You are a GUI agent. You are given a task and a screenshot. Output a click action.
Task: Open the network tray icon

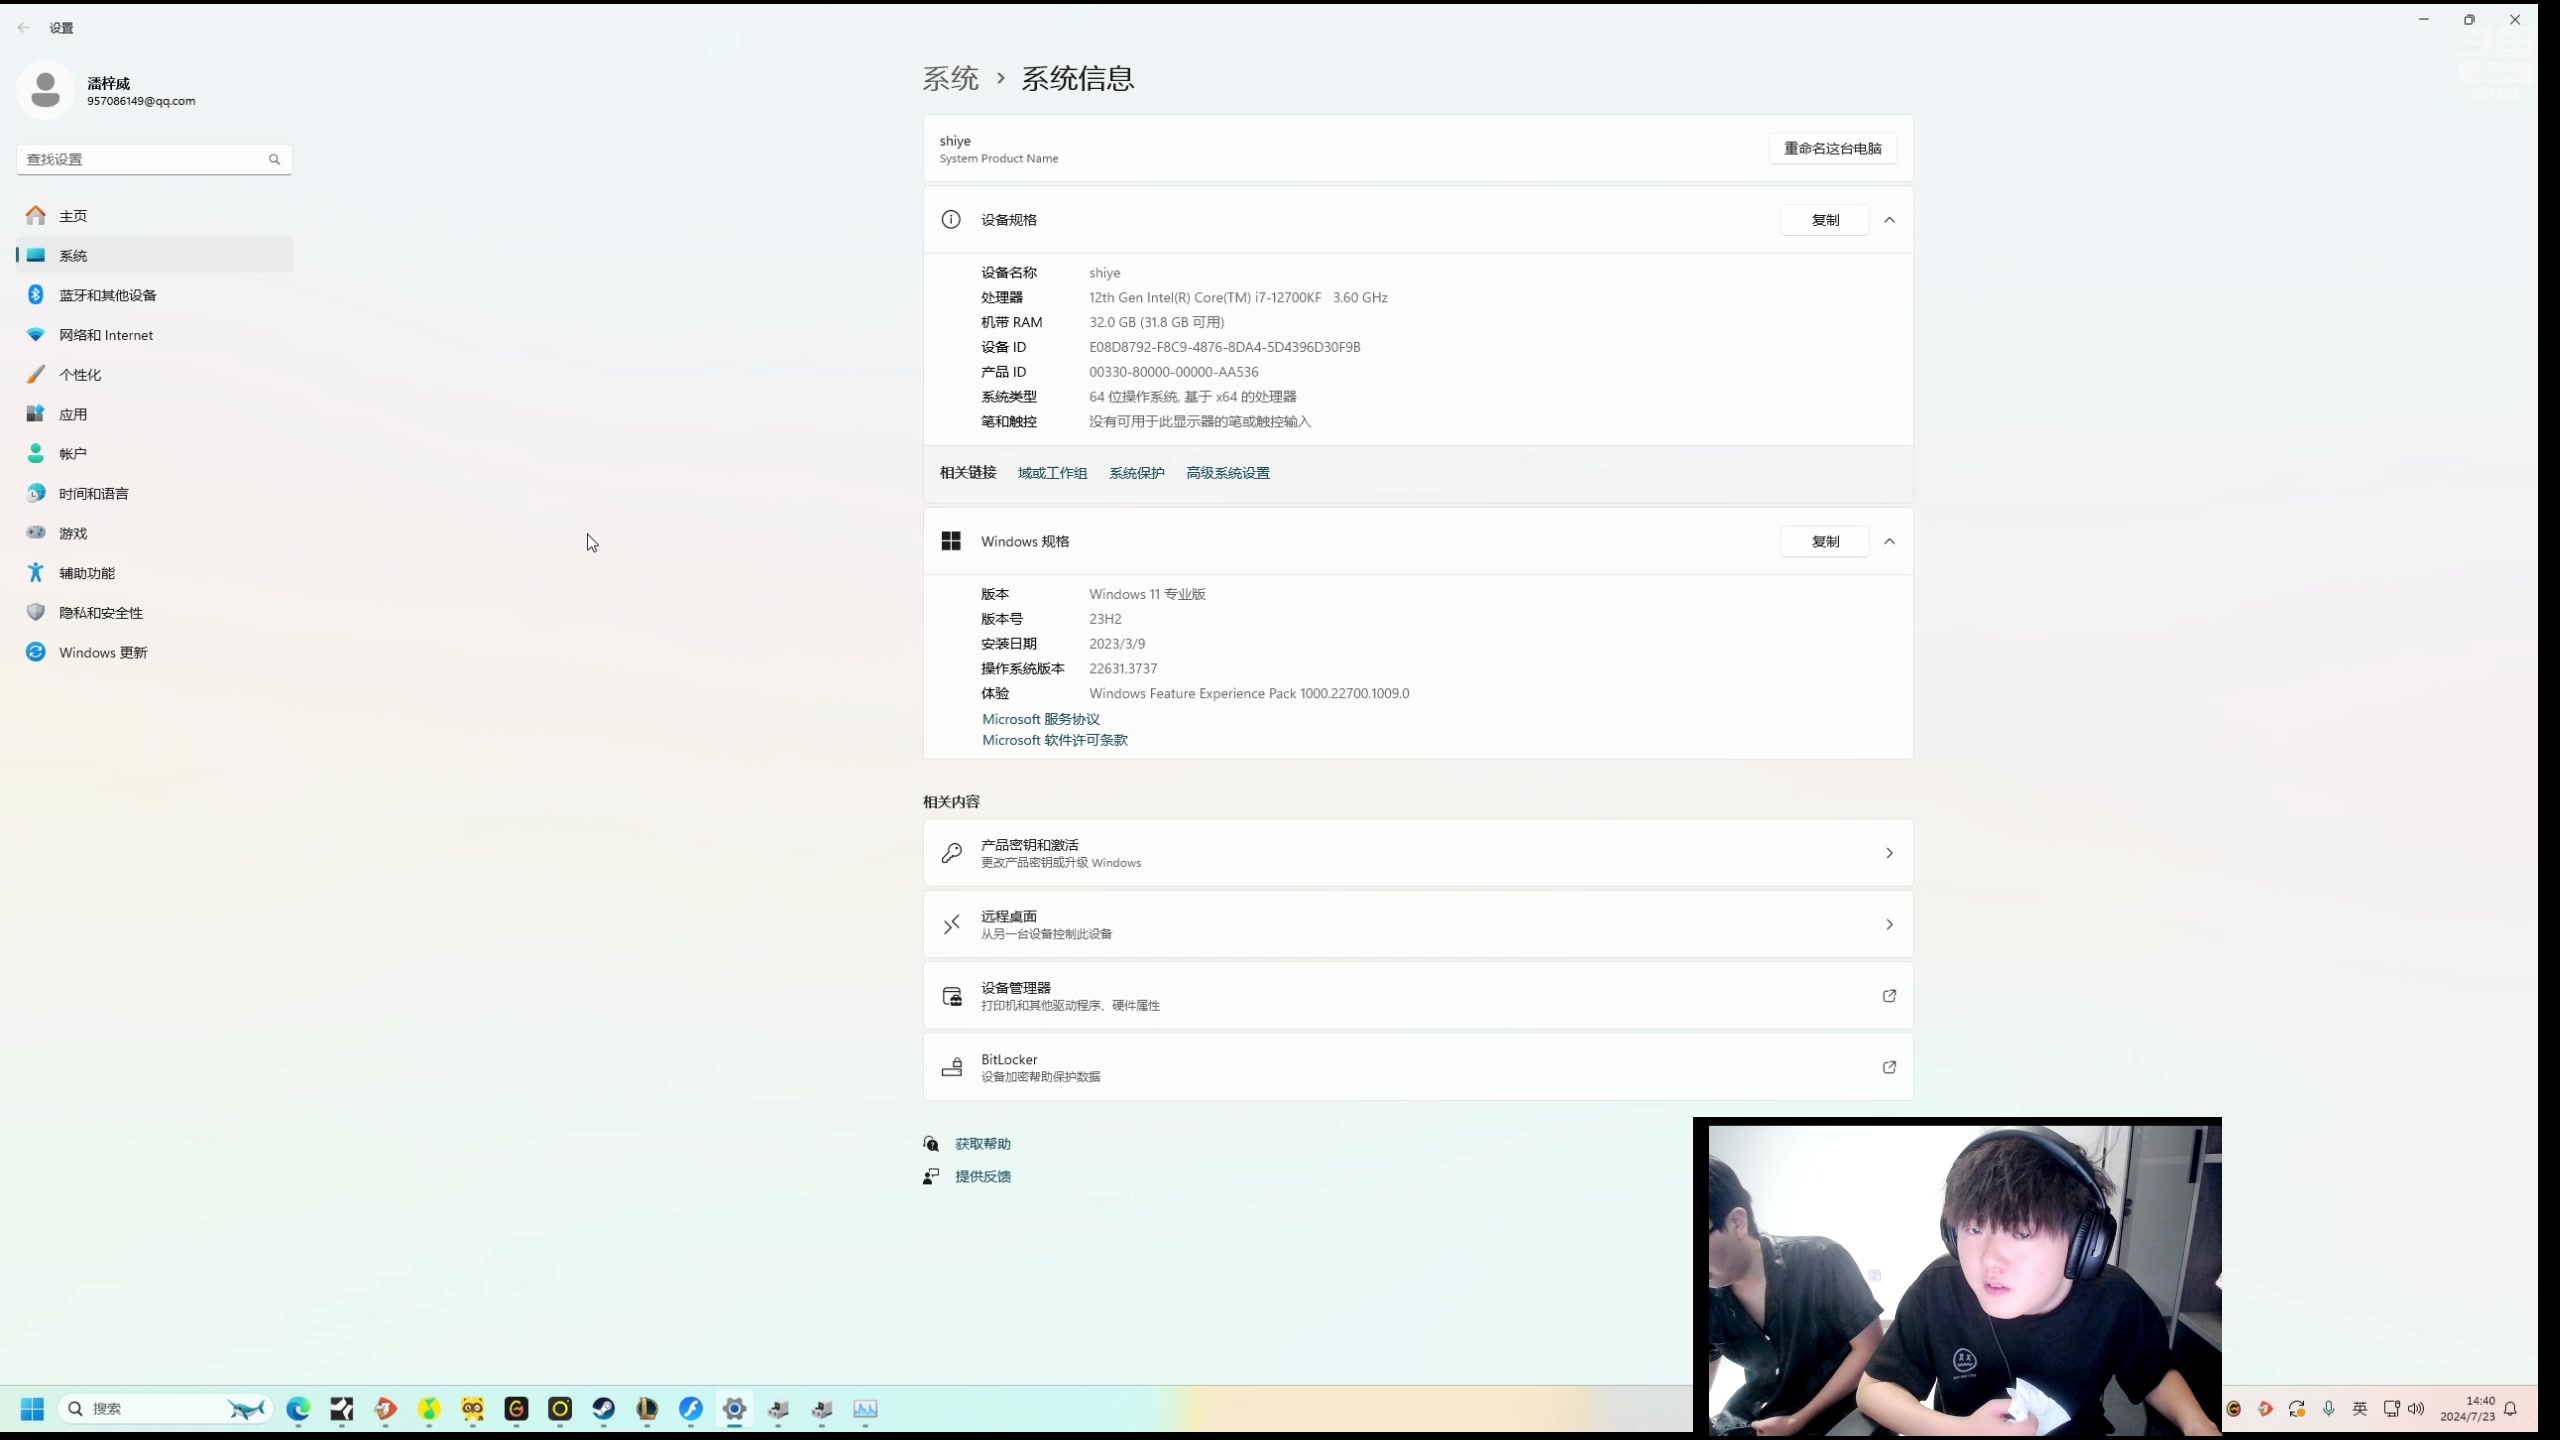pos(2391,1408)
